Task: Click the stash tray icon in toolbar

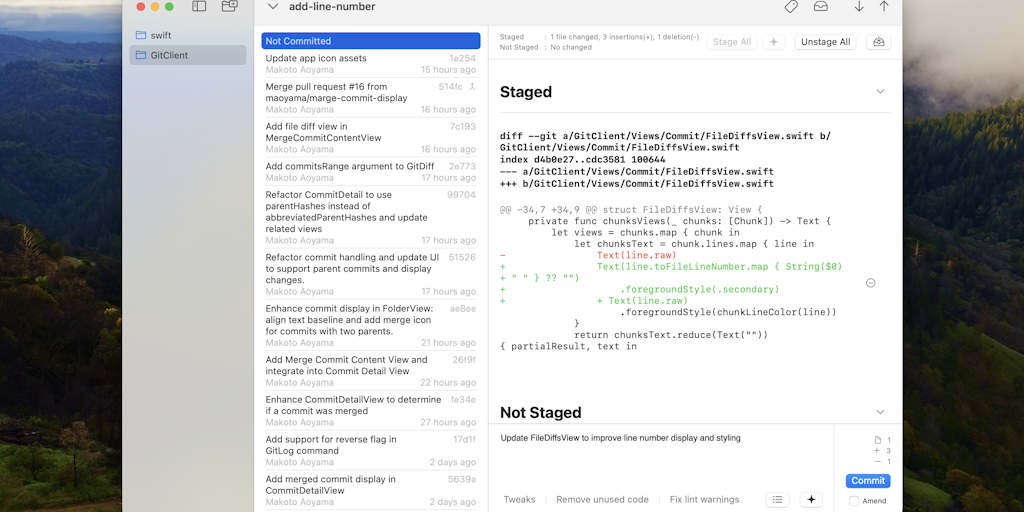Action: (821, 6)
